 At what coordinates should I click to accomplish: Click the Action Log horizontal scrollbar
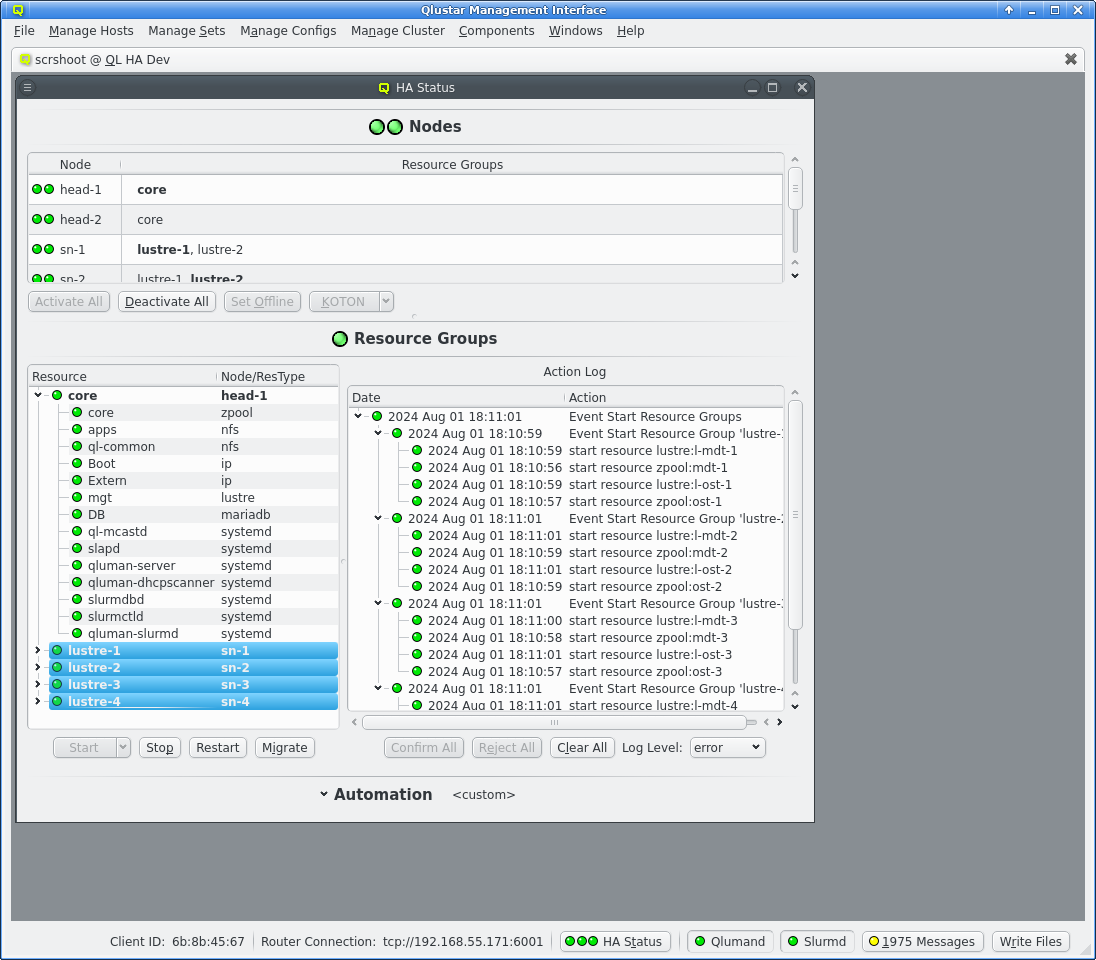click(554, 722)
